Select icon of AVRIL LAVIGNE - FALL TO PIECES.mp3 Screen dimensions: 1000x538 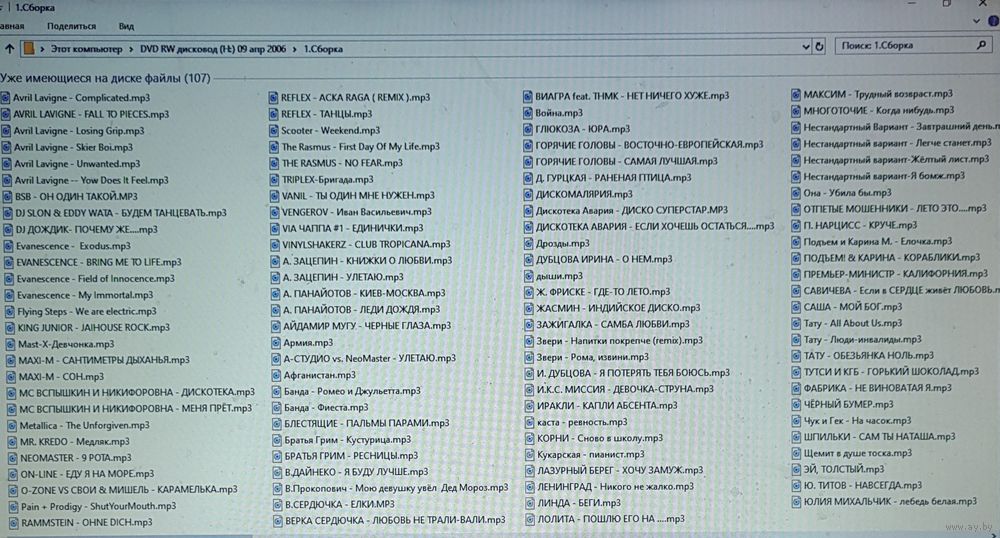[6, 114]
